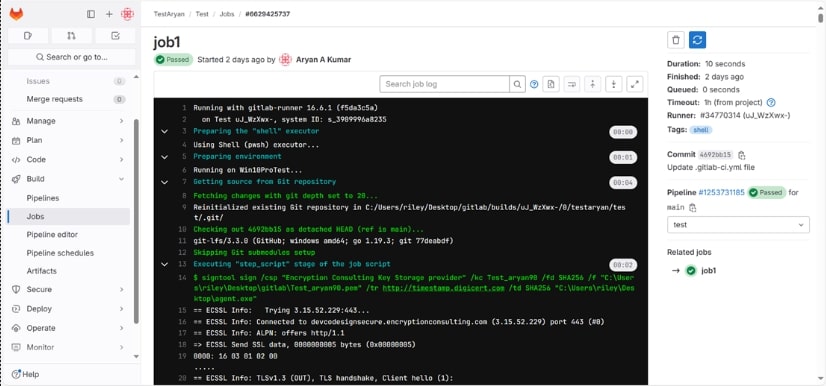Open assigned issues shortcut icon
Screen dimensions: 826x386
[x=28, y=36]
